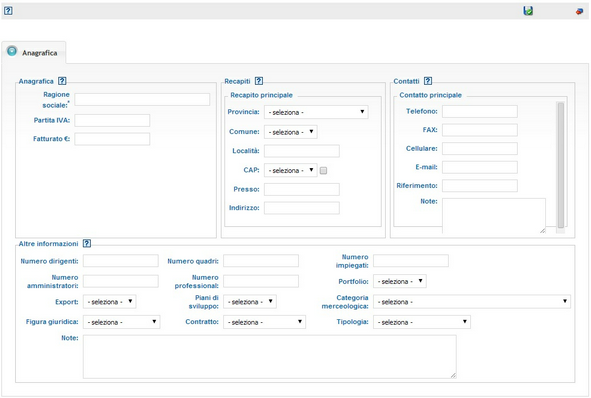Open help for Altre informazioni section
The image size is (591, 398).
point(87,243)
